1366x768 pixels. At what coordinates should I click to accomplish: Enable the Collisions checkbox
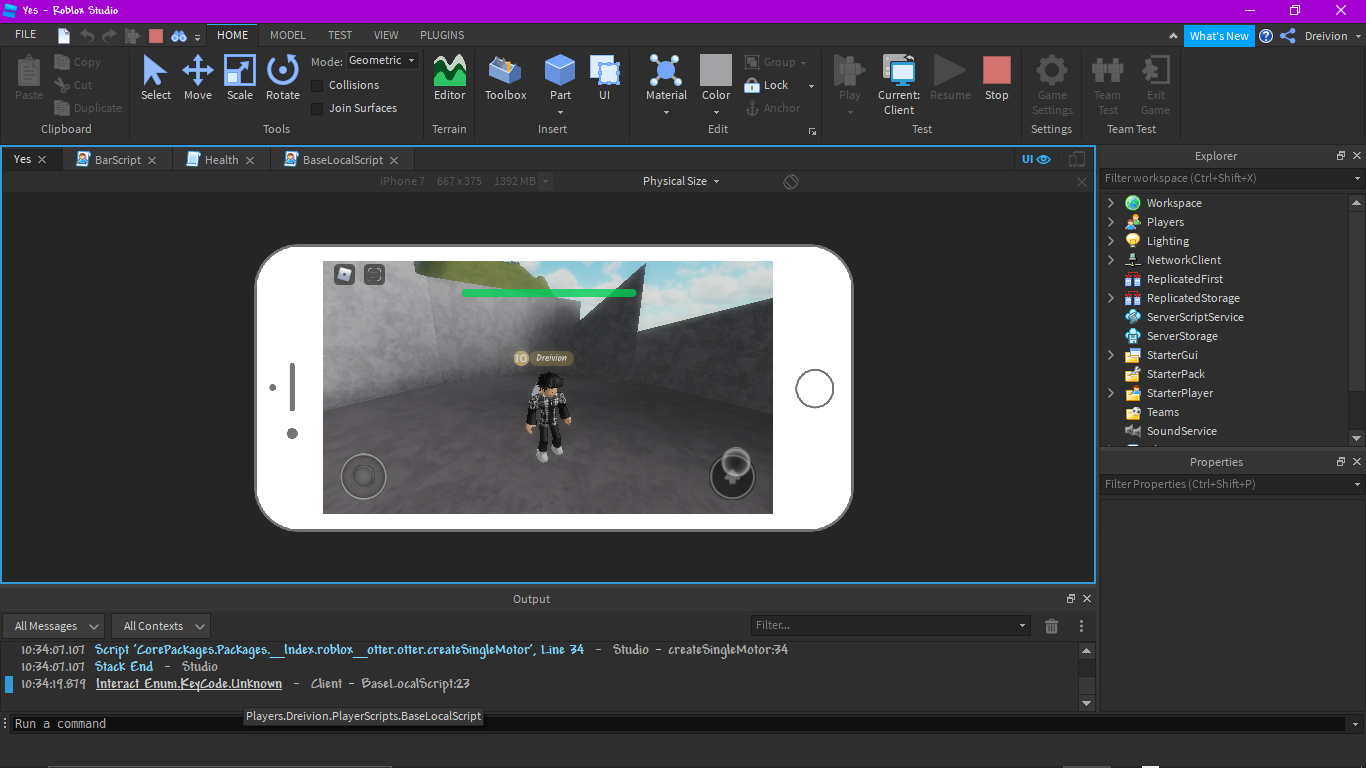[x=318, y=85]
